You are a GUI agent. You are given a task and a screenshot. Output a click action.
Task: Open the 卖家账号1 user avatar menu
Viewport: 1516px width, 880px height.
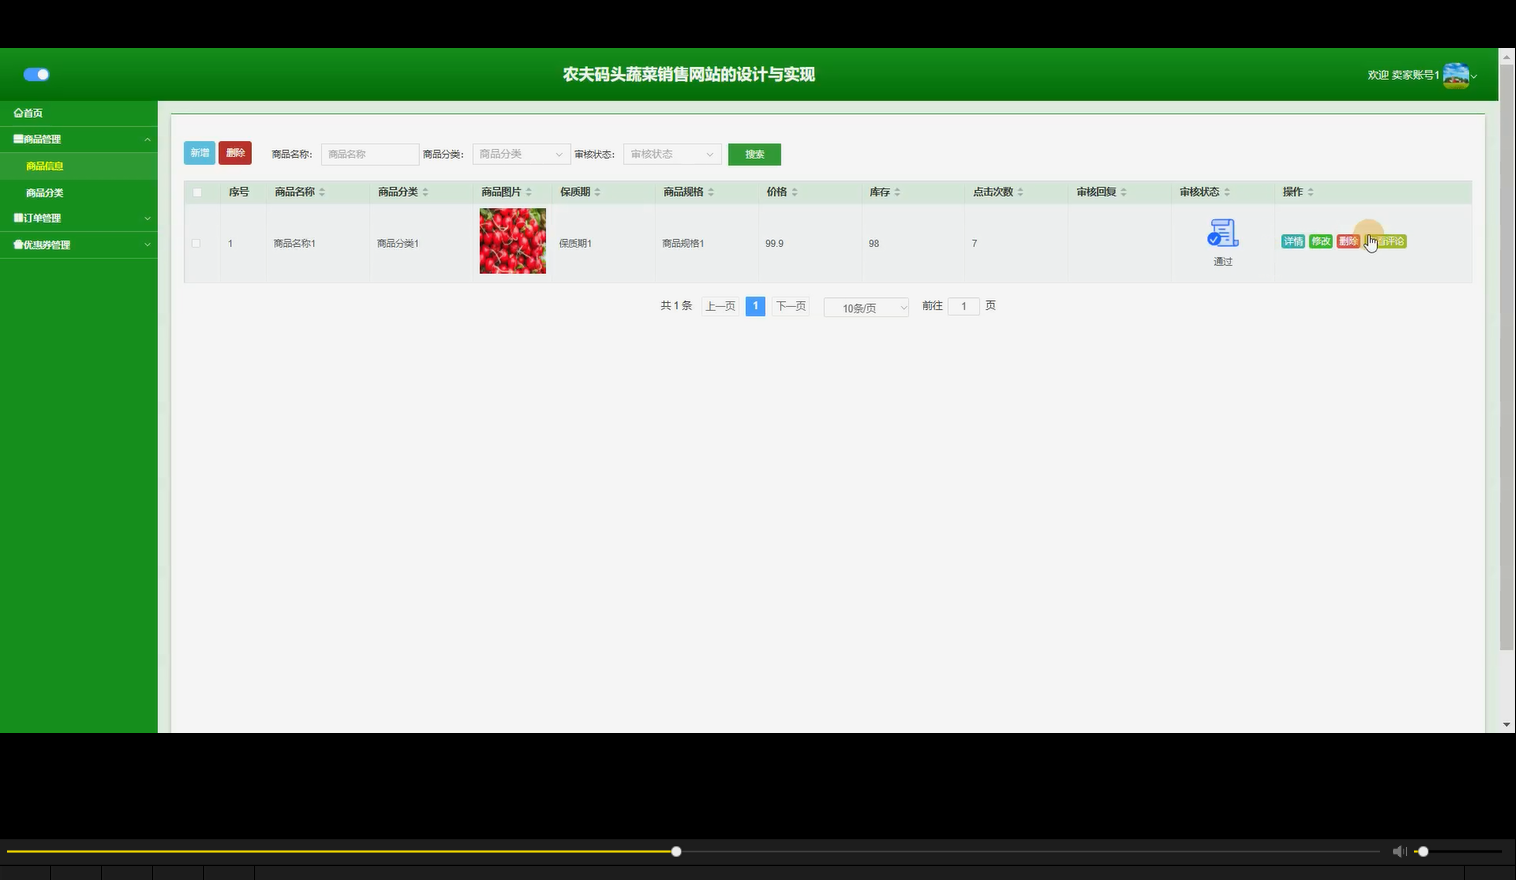click(x=1422, y=75)
